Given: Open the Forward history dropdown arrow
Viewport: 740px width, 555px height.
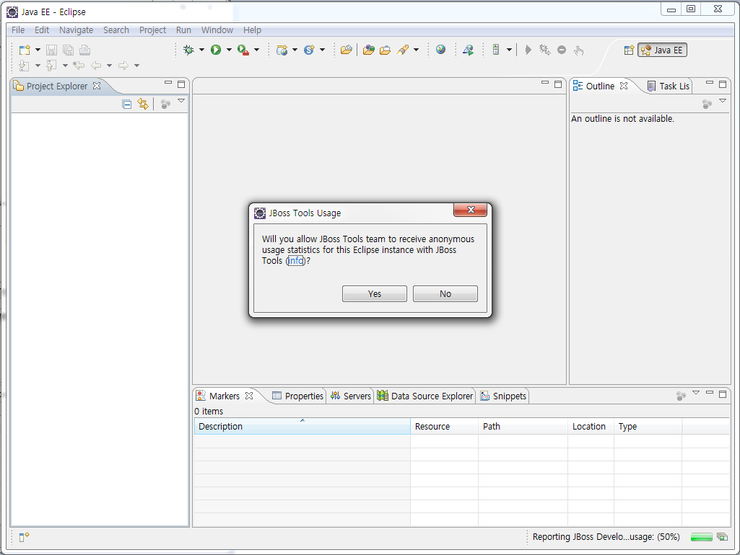Looking at the screenshot, I should click(137, 66).
